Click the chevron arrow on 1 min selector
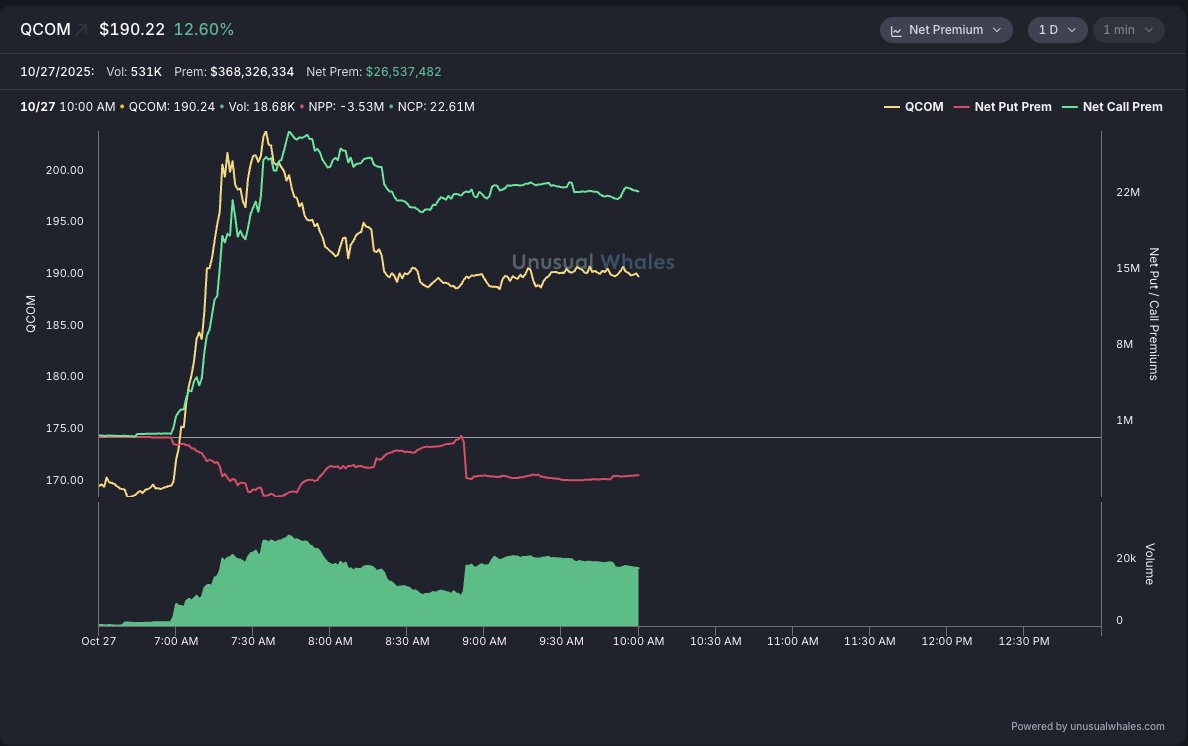Image resolution: width=1188 pixels, height=746 pixels. pos(1147,30)
